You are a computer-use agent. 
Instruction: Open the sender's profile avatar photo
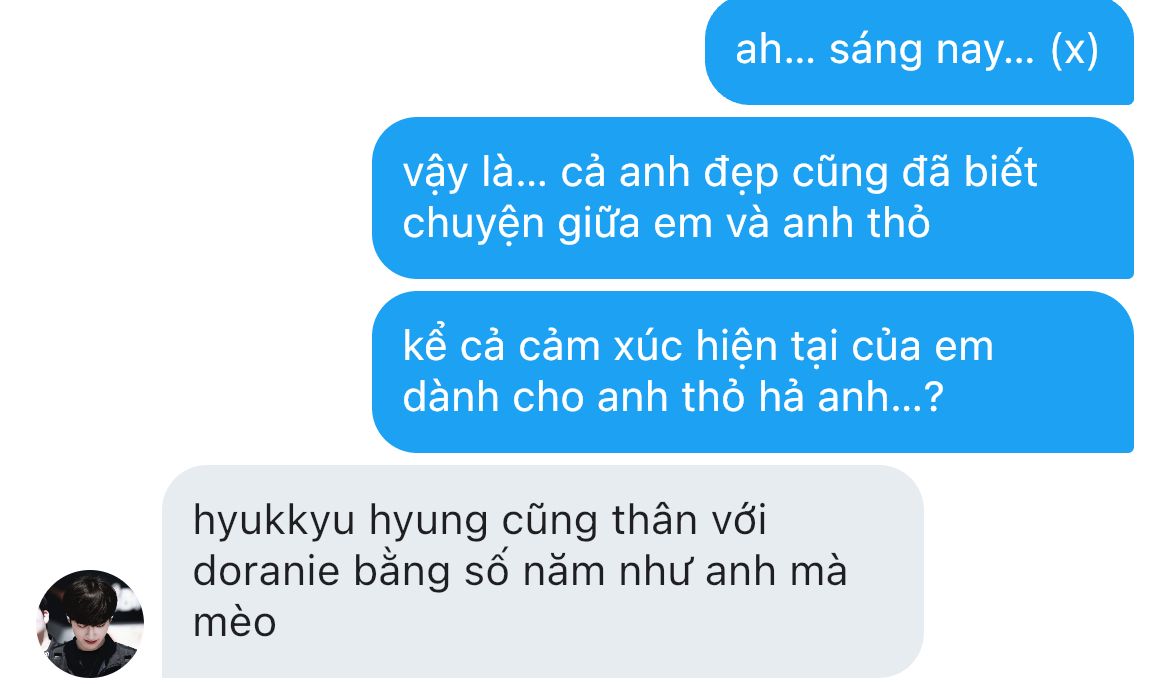[x=90, y=624]
